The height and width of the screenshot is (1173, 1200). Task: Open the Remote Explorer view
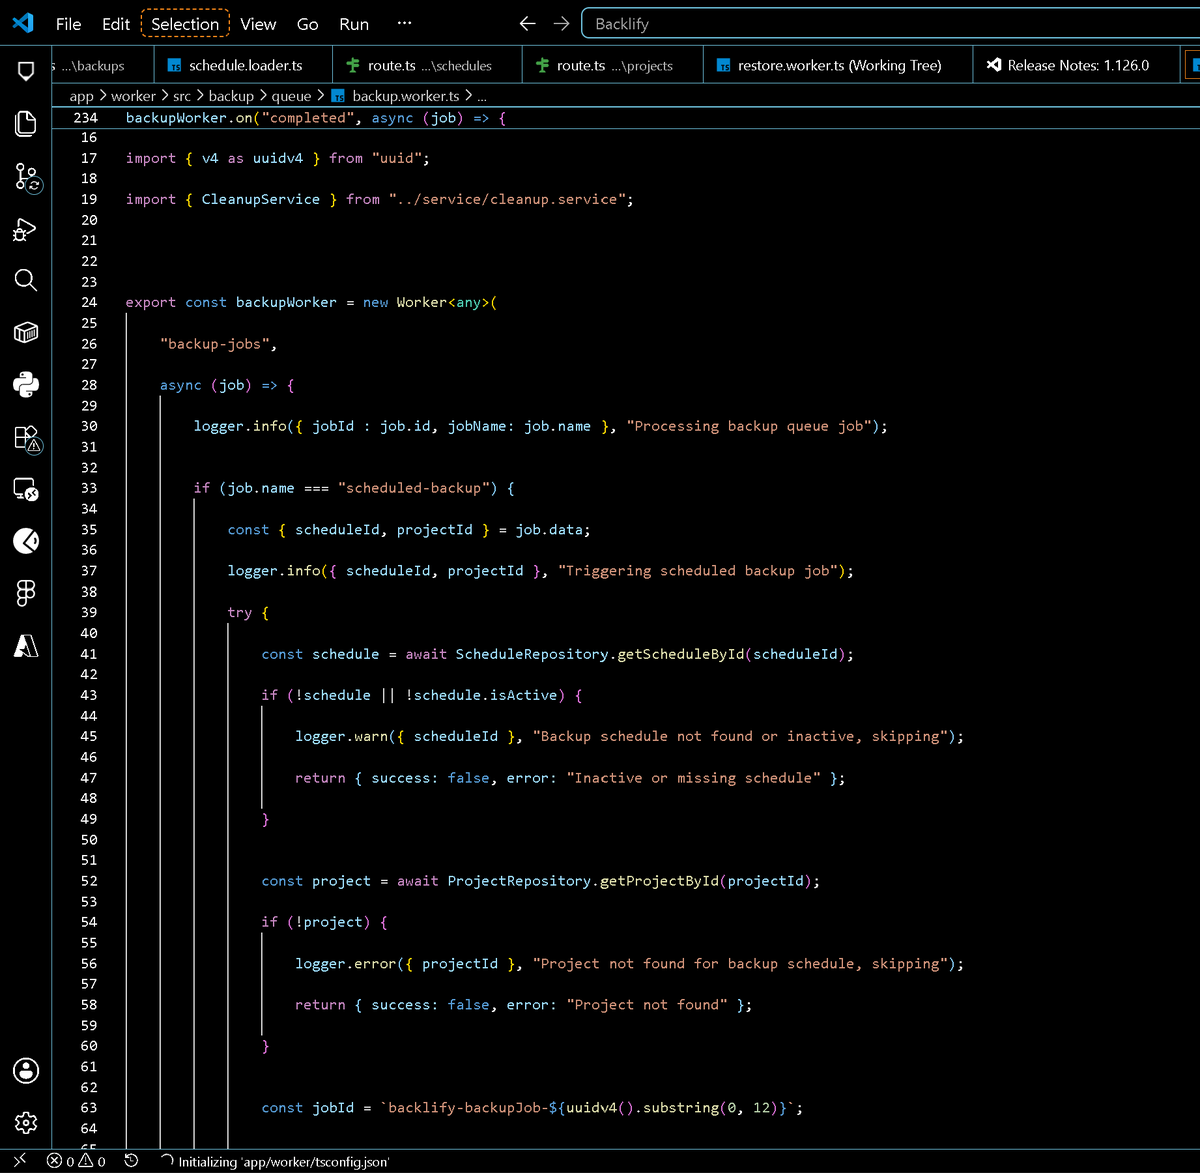point(26,489)
